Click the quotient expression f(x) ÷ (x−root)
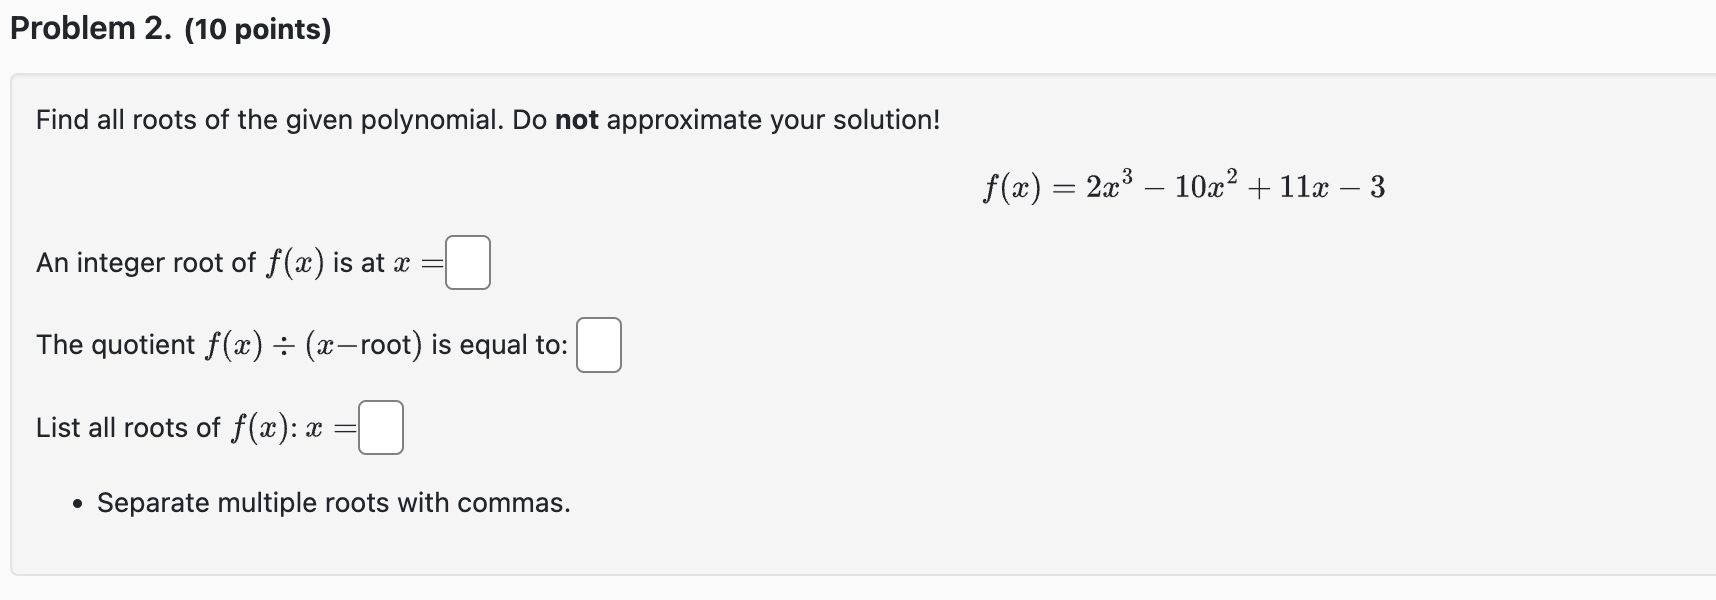 312,344
